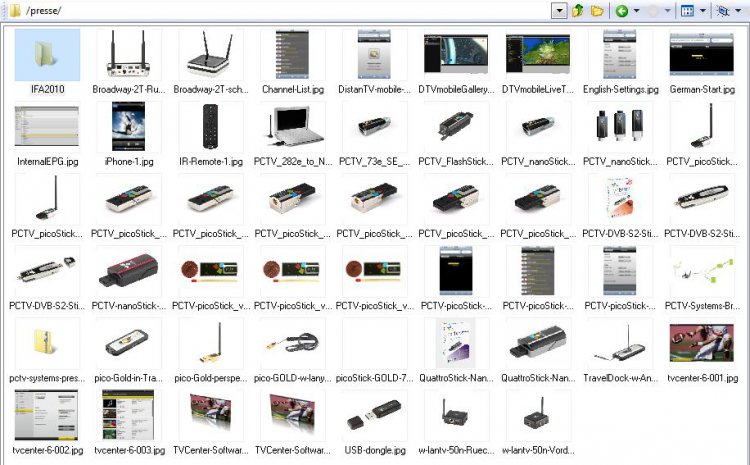
Task: Select the w-lantv-50n-Ruec... thumbnail
Action: 456,415
